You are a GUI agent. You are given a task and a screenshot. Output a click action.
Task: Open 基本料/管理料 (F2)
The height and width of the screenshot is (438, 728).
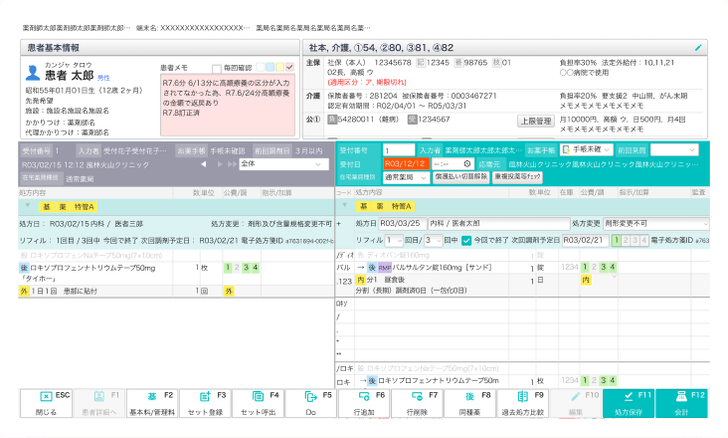152,403
